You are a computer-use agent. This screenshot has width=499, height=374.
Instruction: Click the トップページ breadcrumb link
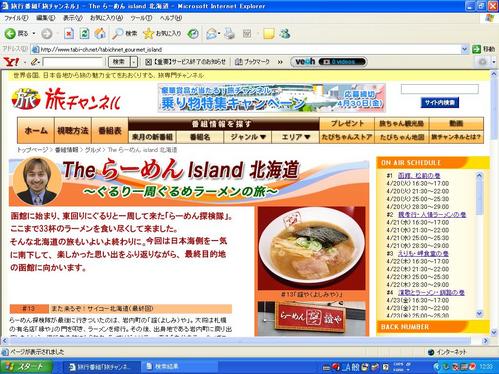[x=32, y=150]
